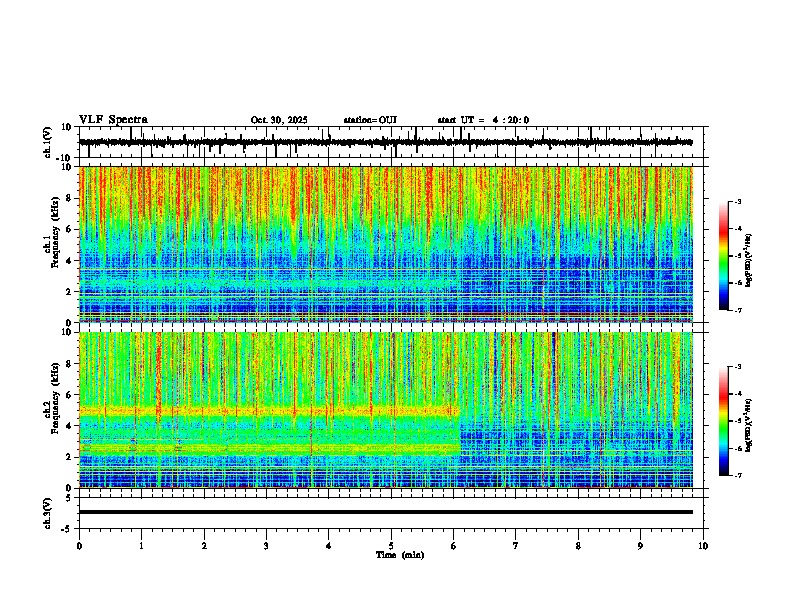Click the yellow 5 kHz band in ch.2 spectrogram
The width and height of the screenshot is (792, 612).
click(269, 411)
